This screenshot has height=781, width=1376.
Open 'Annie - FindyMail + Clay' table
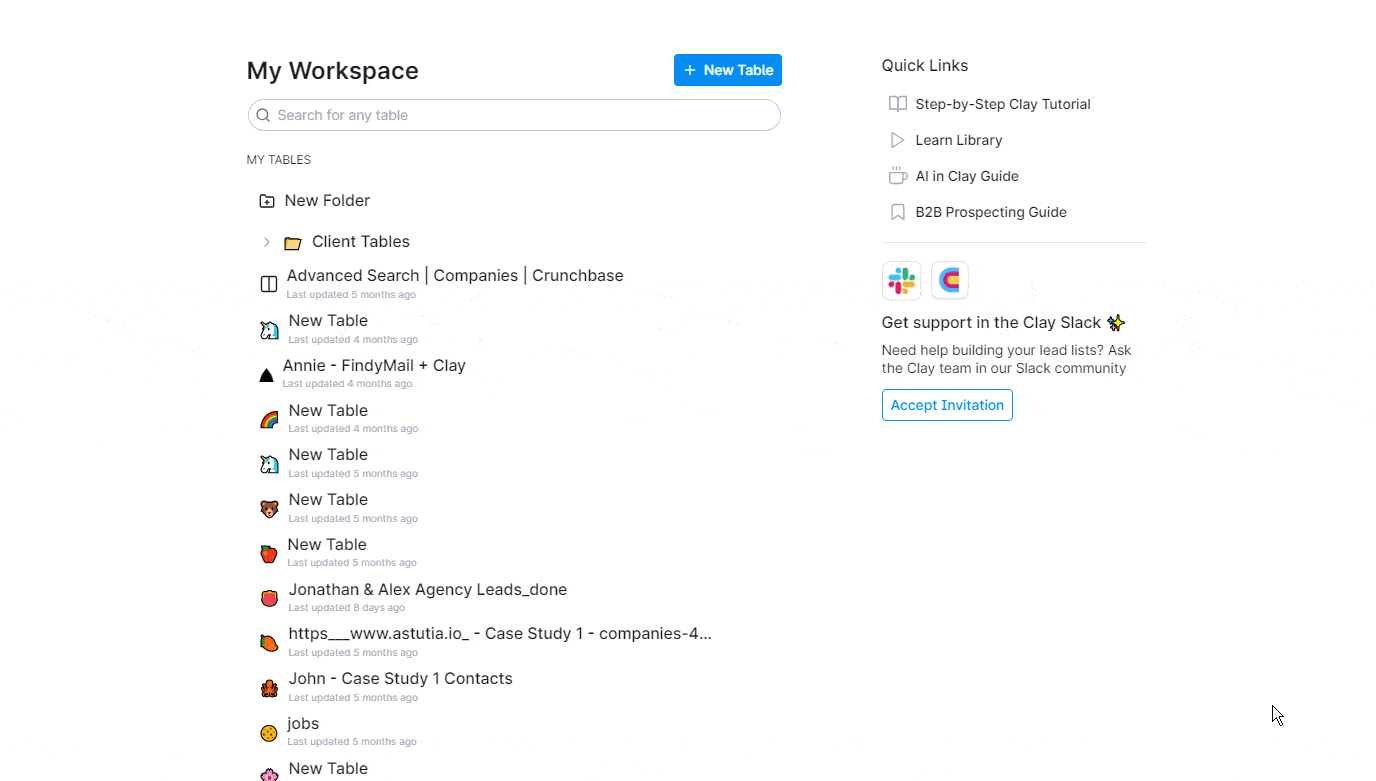pyautogui.click(x=374, y=366)
